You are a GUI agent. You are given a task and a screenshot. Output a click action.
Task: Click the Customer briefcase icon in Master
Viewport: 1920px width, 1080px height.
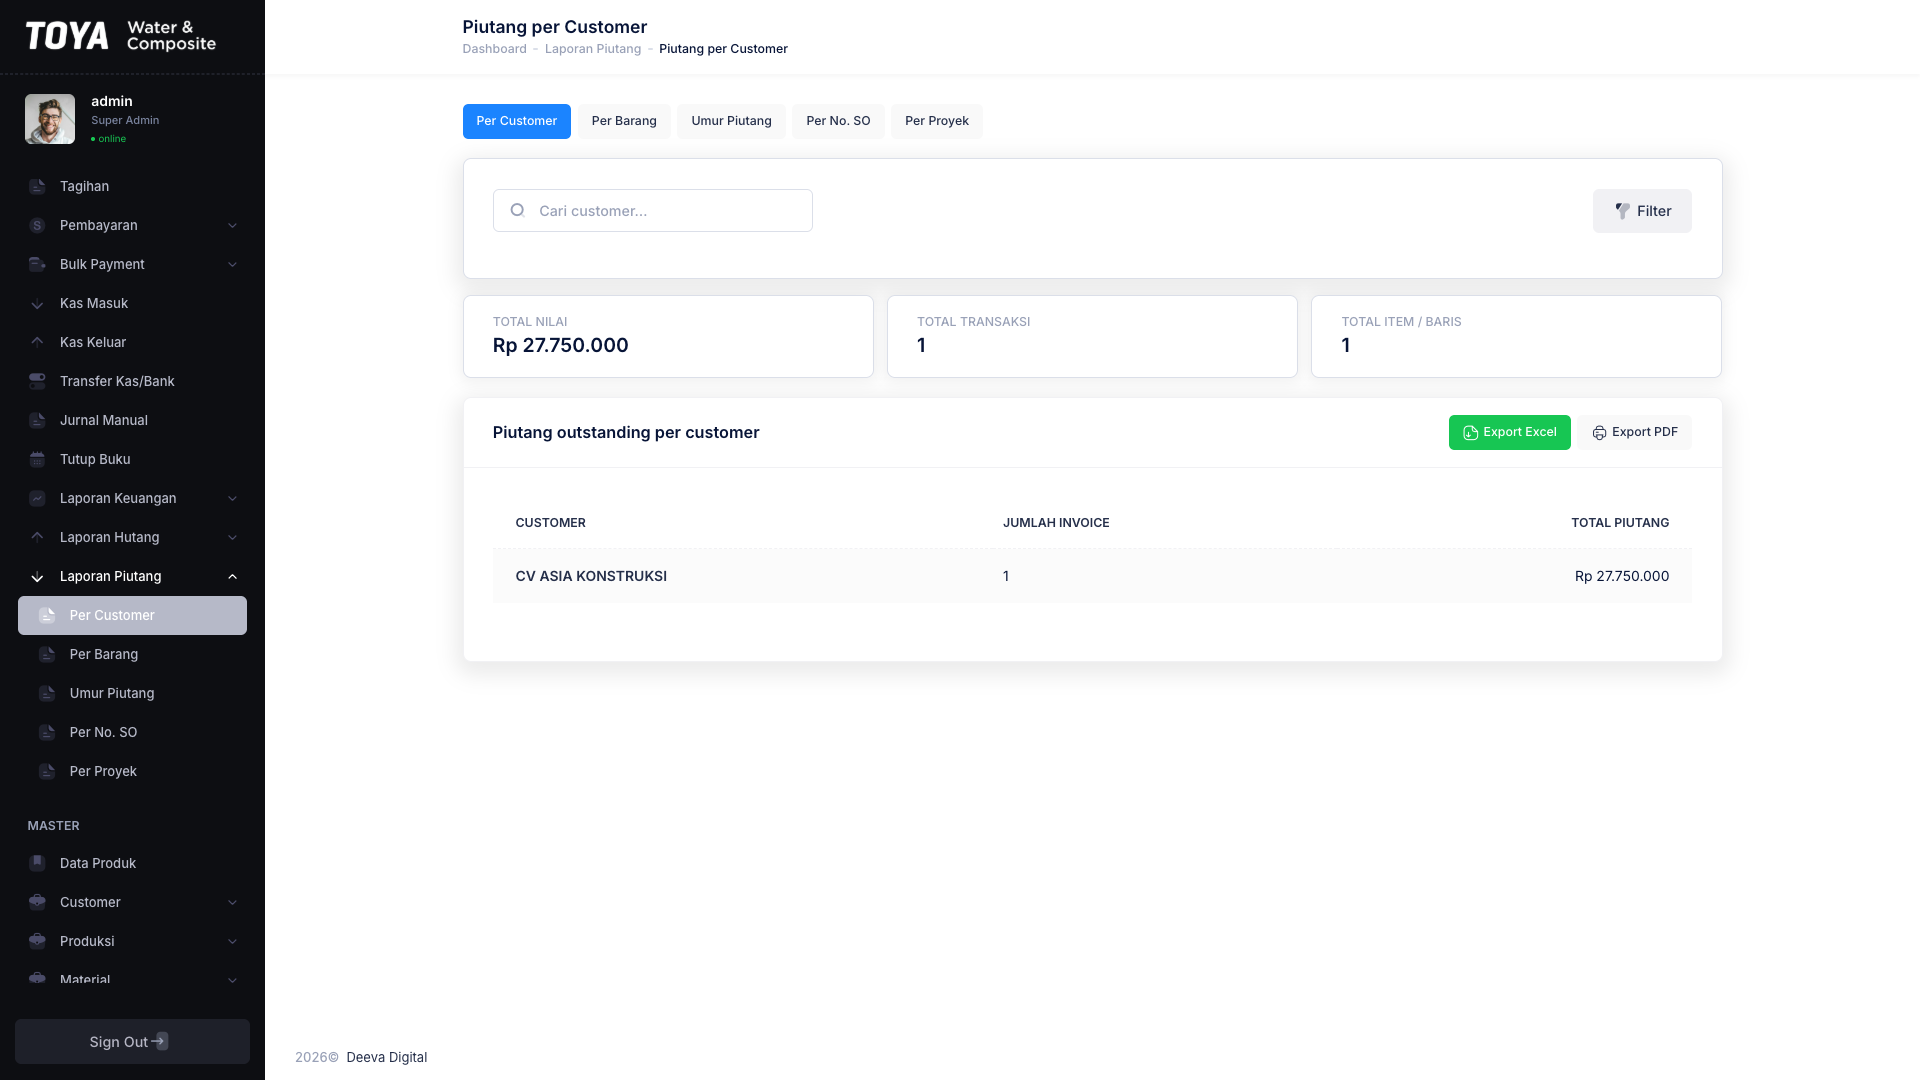37,902
